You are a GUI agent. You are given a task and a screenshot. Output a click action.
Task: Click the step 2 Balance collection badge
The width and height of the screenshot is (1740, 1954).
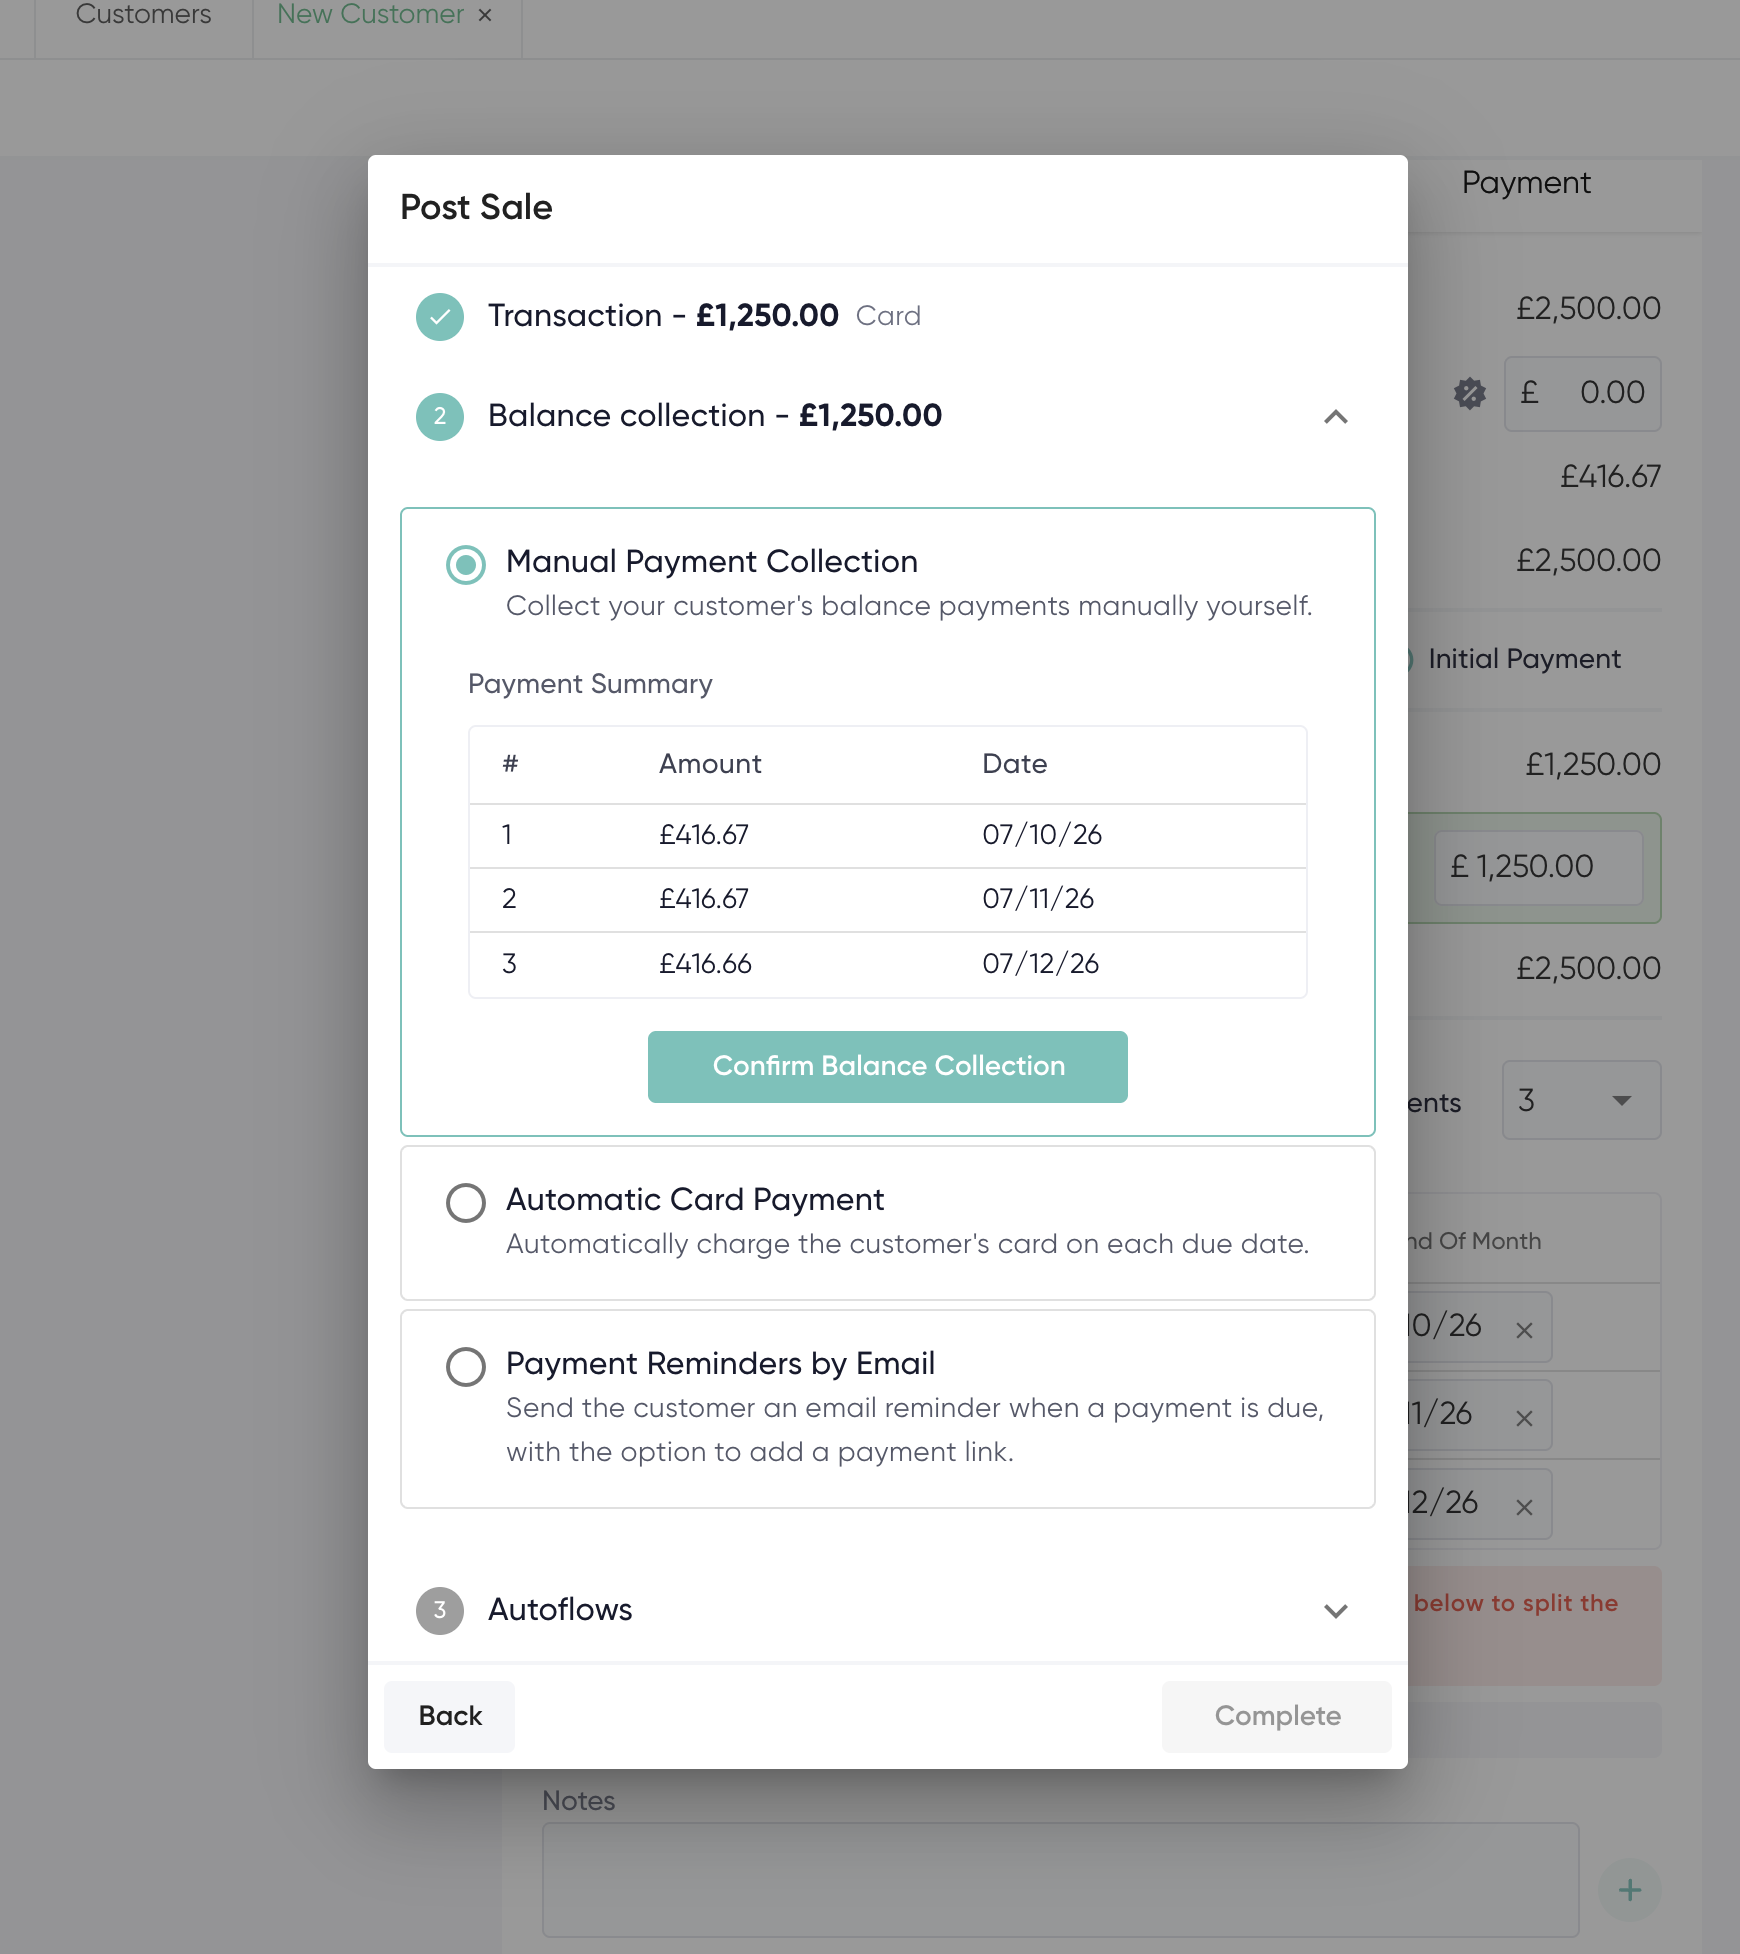(440, 417)
